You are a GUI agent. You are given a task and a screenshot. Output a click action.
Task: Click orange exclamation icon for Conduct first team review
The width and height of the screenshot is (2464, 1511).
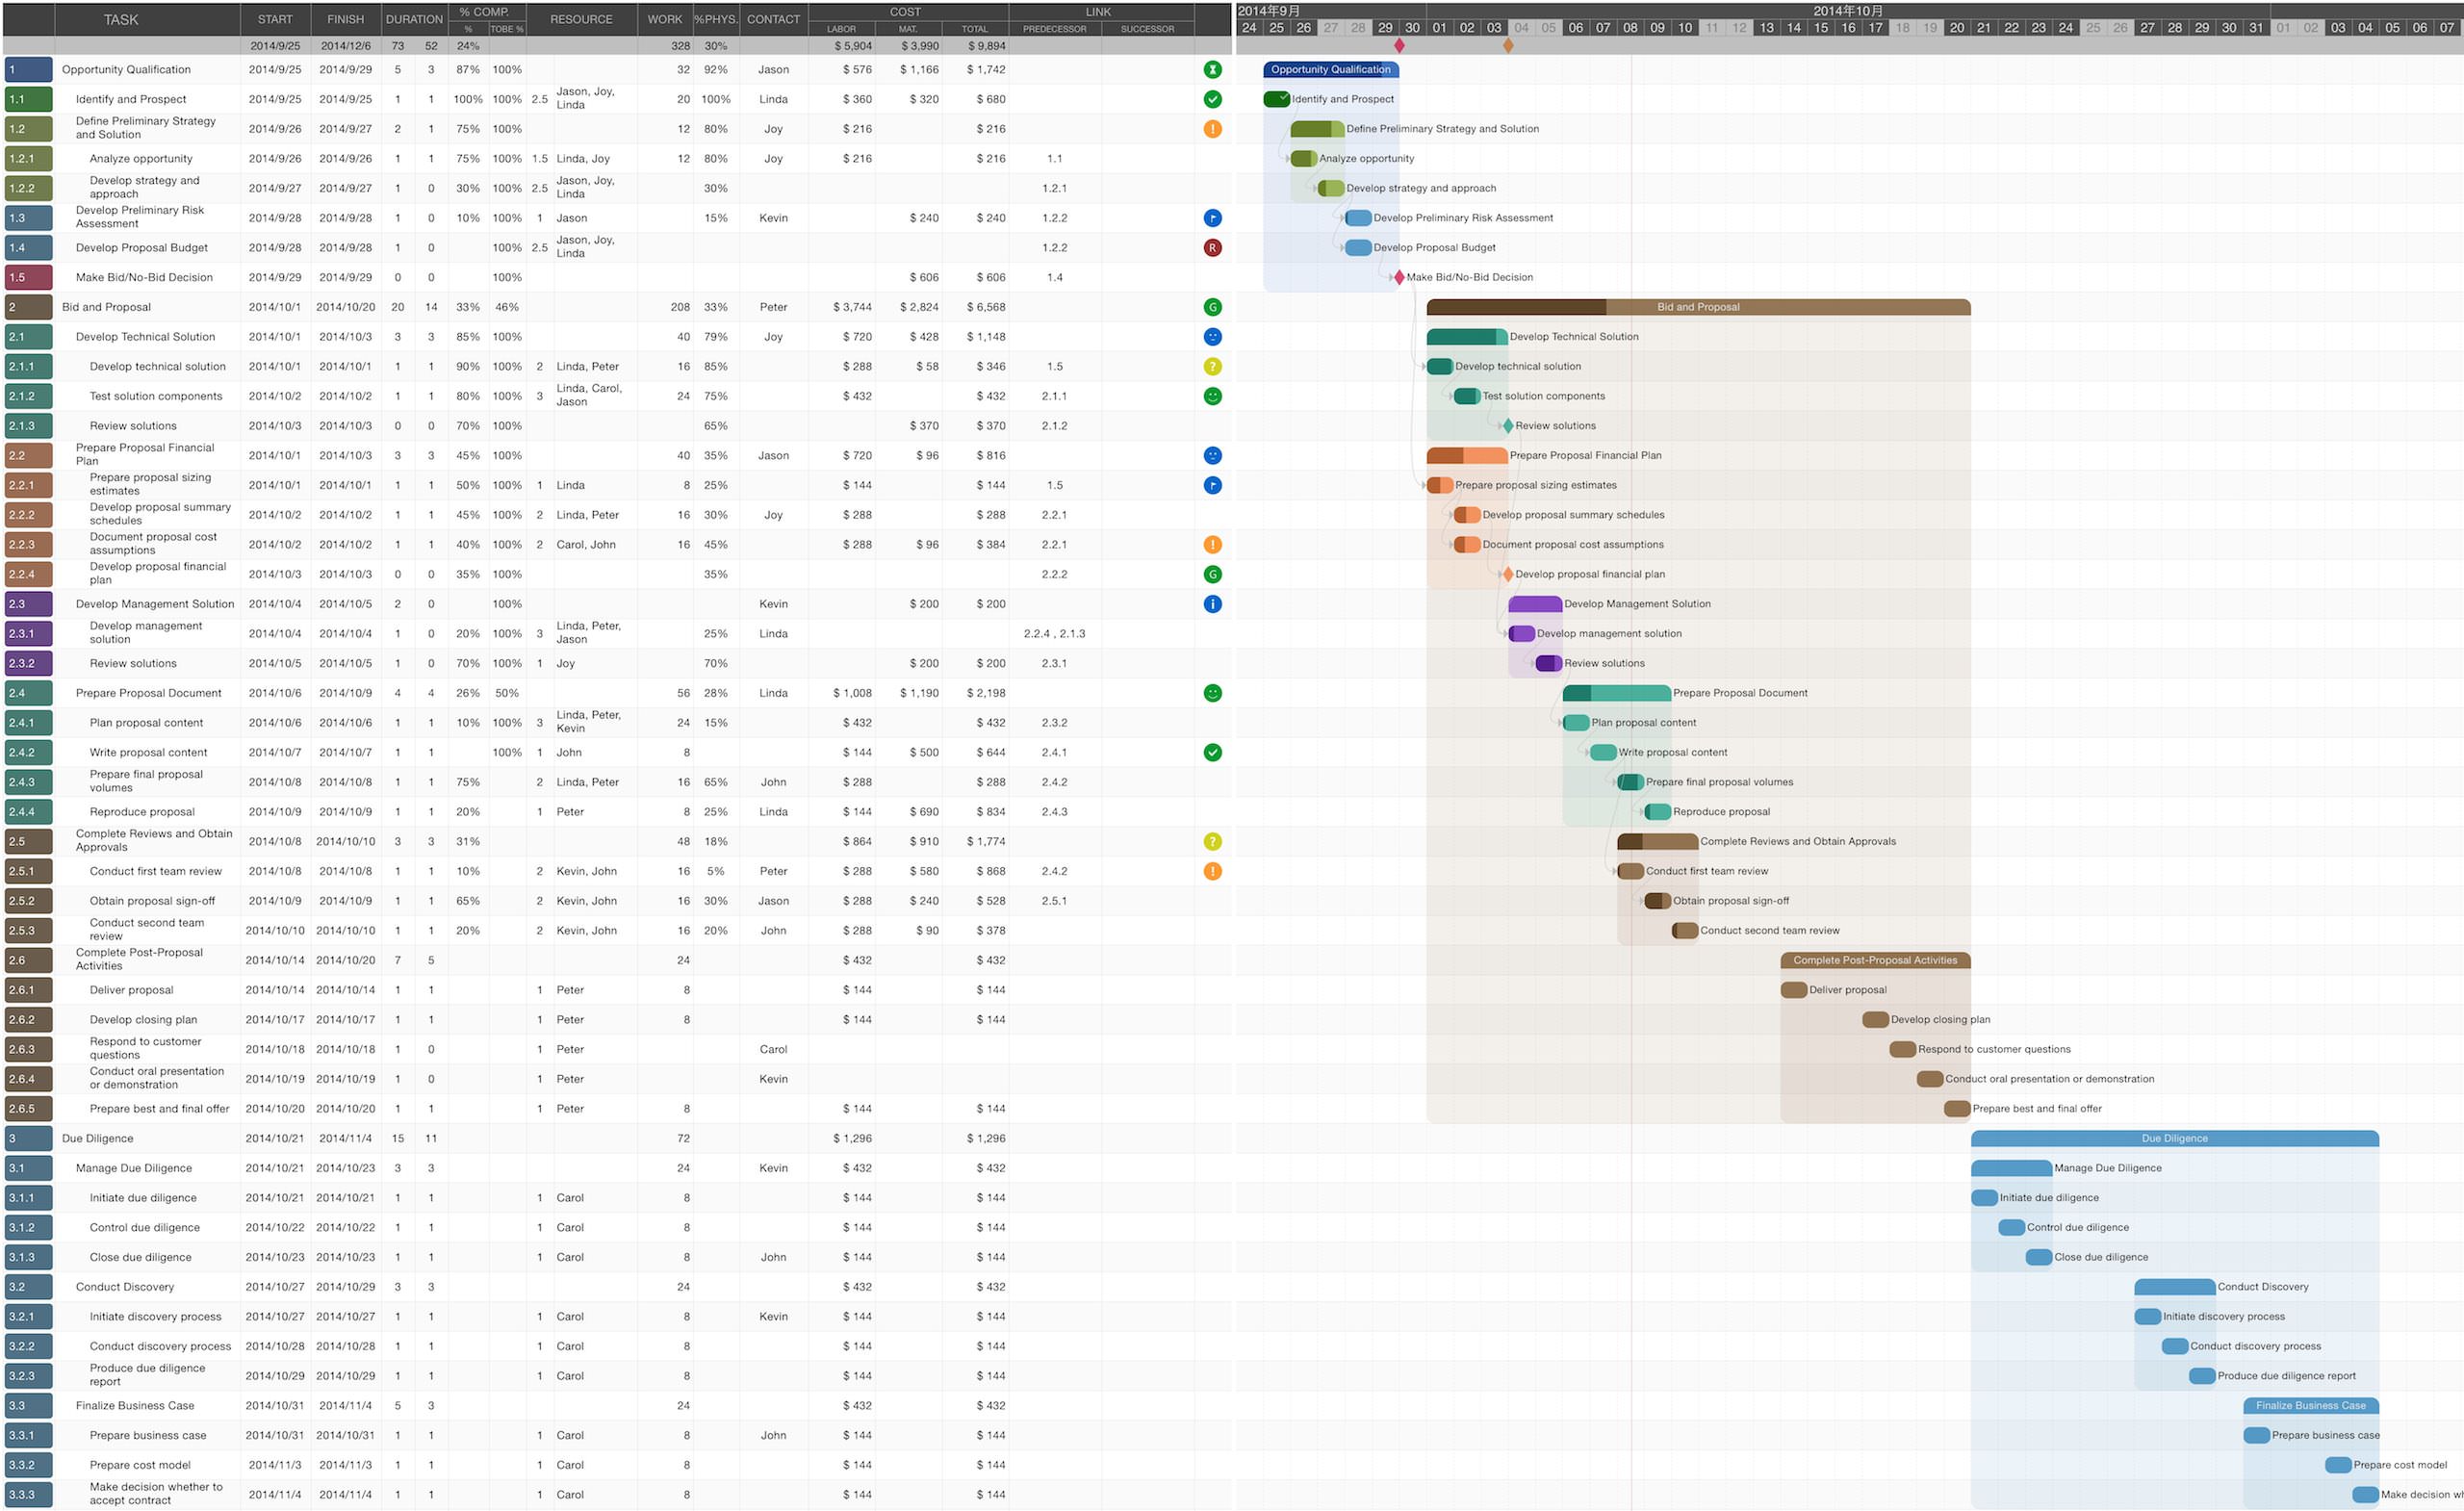[x=1212, y=871]
